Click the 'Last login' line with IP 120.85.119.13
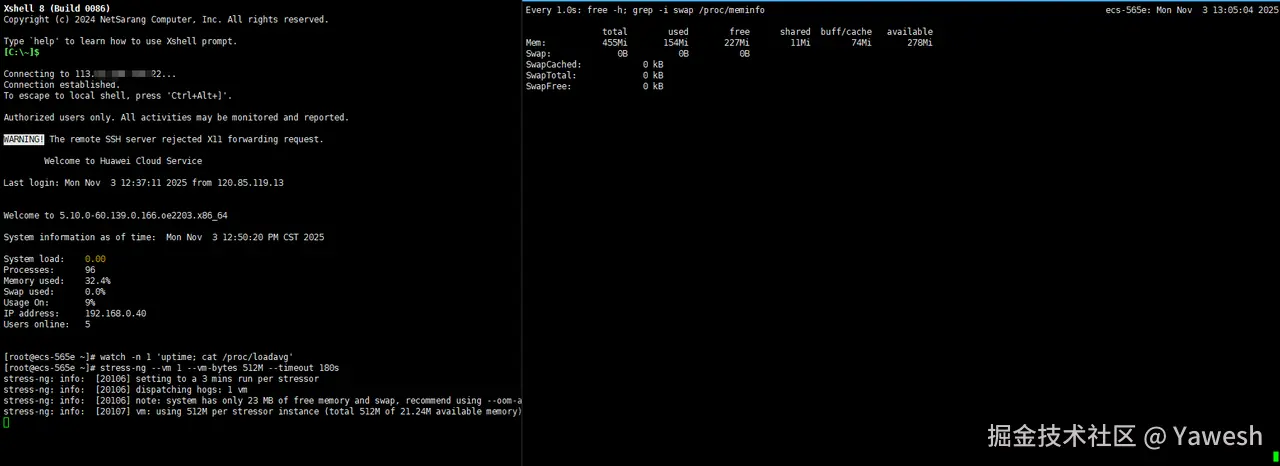The height and width of the screenshot is (466, 1280). (144, 183)
